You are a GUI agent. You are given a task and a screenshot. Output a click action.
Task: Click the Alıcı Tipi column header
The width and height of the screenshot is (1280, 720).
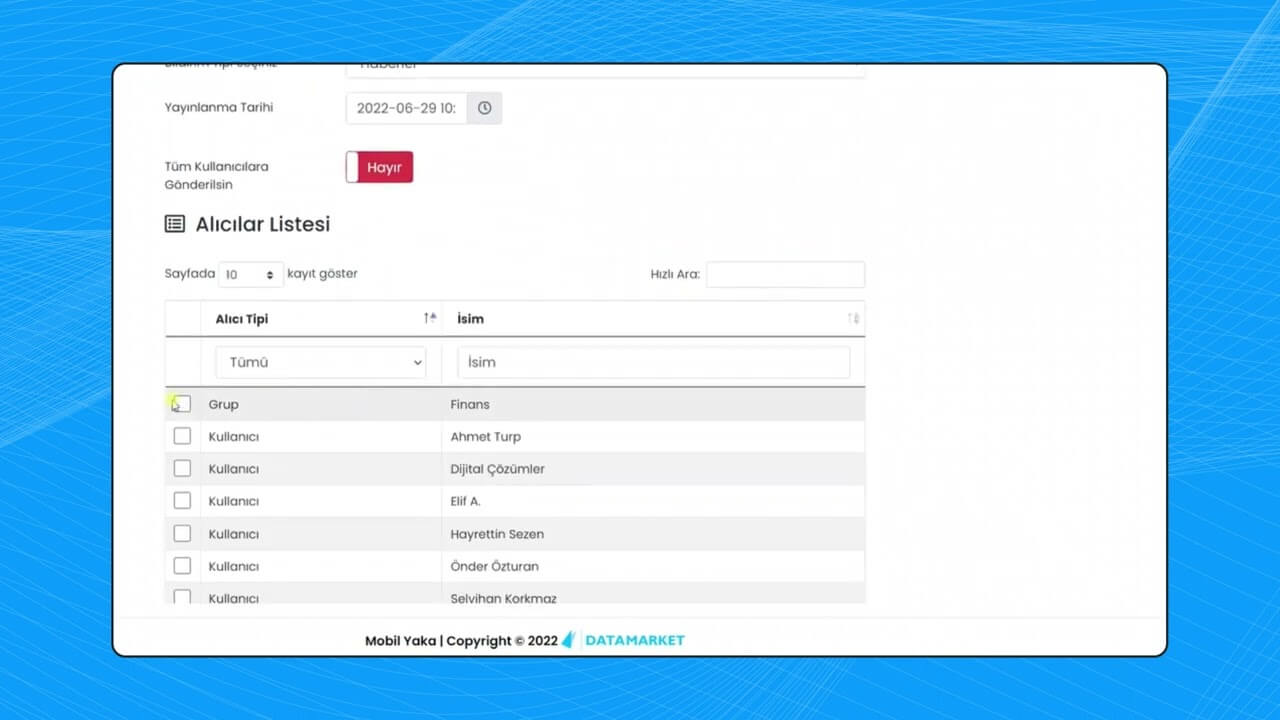click(x=242, y=319)
